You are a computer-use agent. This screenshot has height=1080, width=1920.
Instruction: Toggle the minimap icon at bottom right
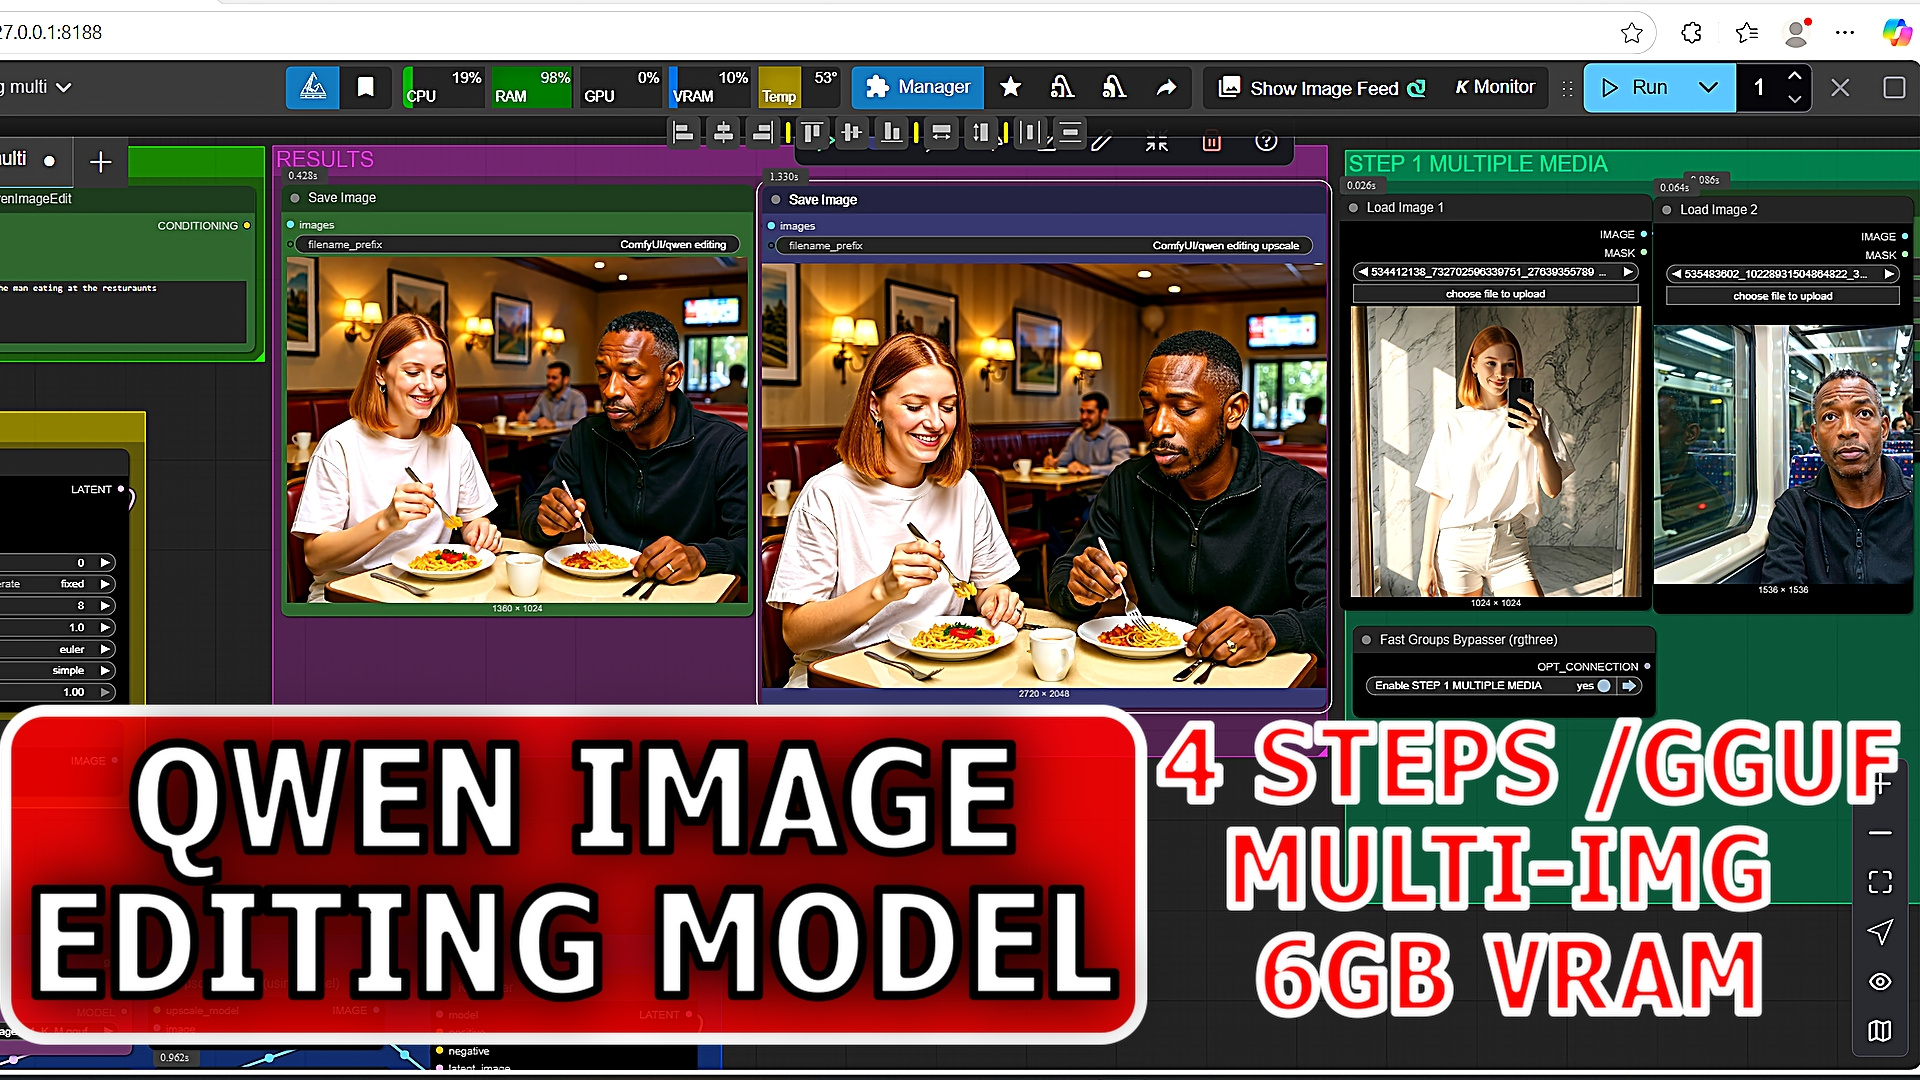1879,1031
